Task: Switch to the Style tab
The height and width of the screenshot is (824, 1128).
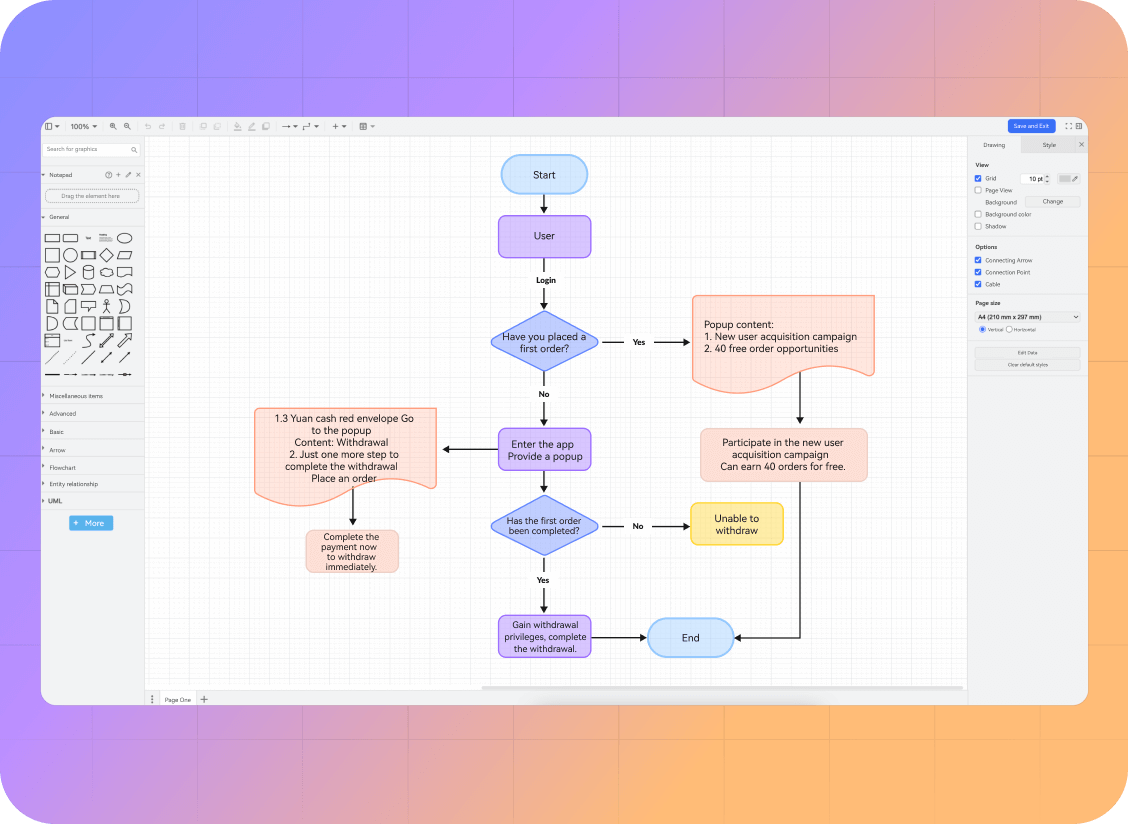Action: click(1048, 145)
